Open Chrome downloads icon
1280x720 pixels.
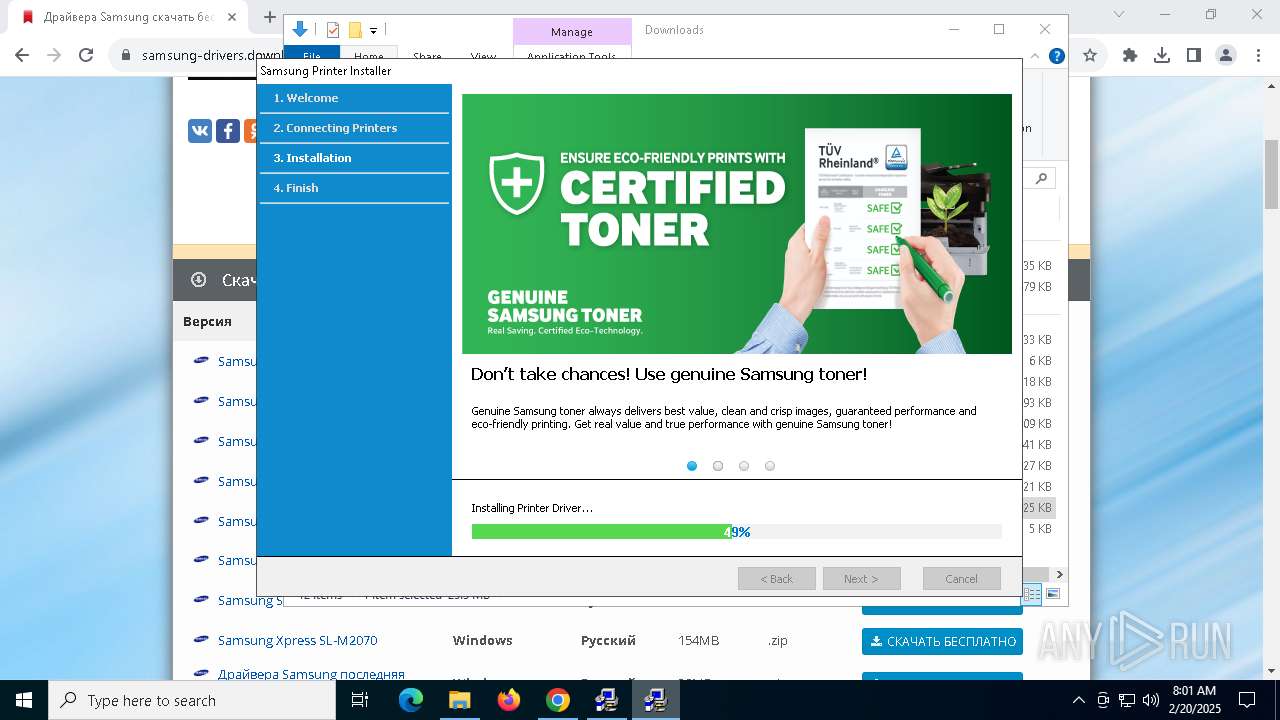click(1162, 56)
